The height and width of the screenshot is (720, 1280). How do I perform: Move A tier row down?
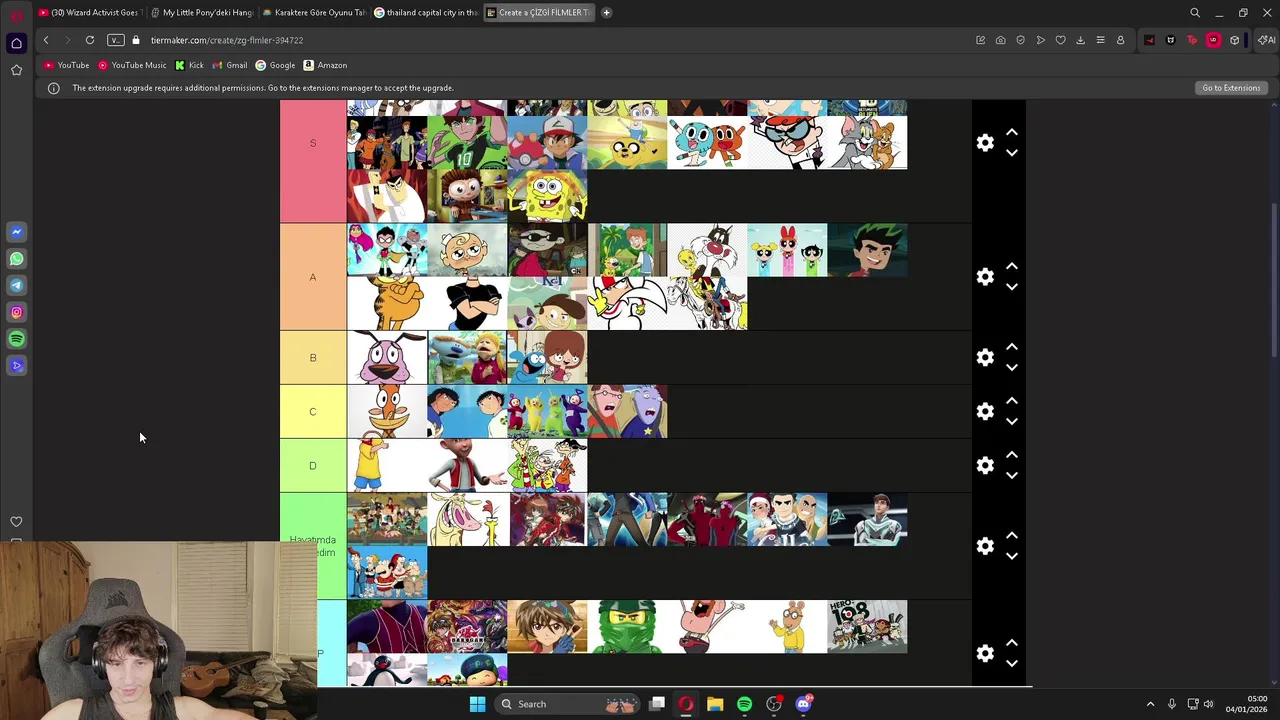point(1012,287)
